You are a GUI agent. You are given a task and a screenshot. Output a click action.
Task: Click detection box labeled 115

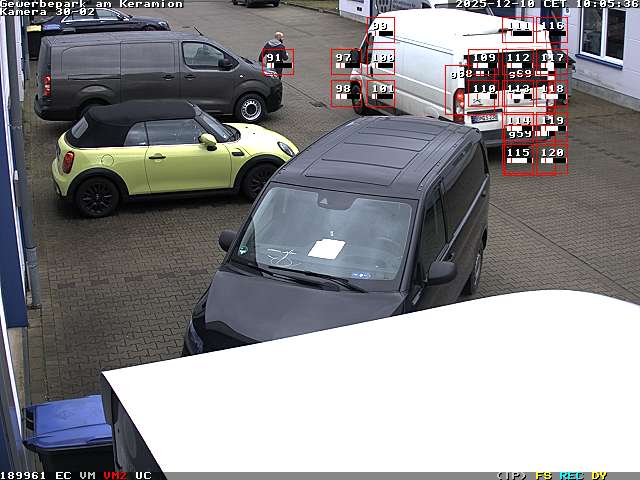518,158
